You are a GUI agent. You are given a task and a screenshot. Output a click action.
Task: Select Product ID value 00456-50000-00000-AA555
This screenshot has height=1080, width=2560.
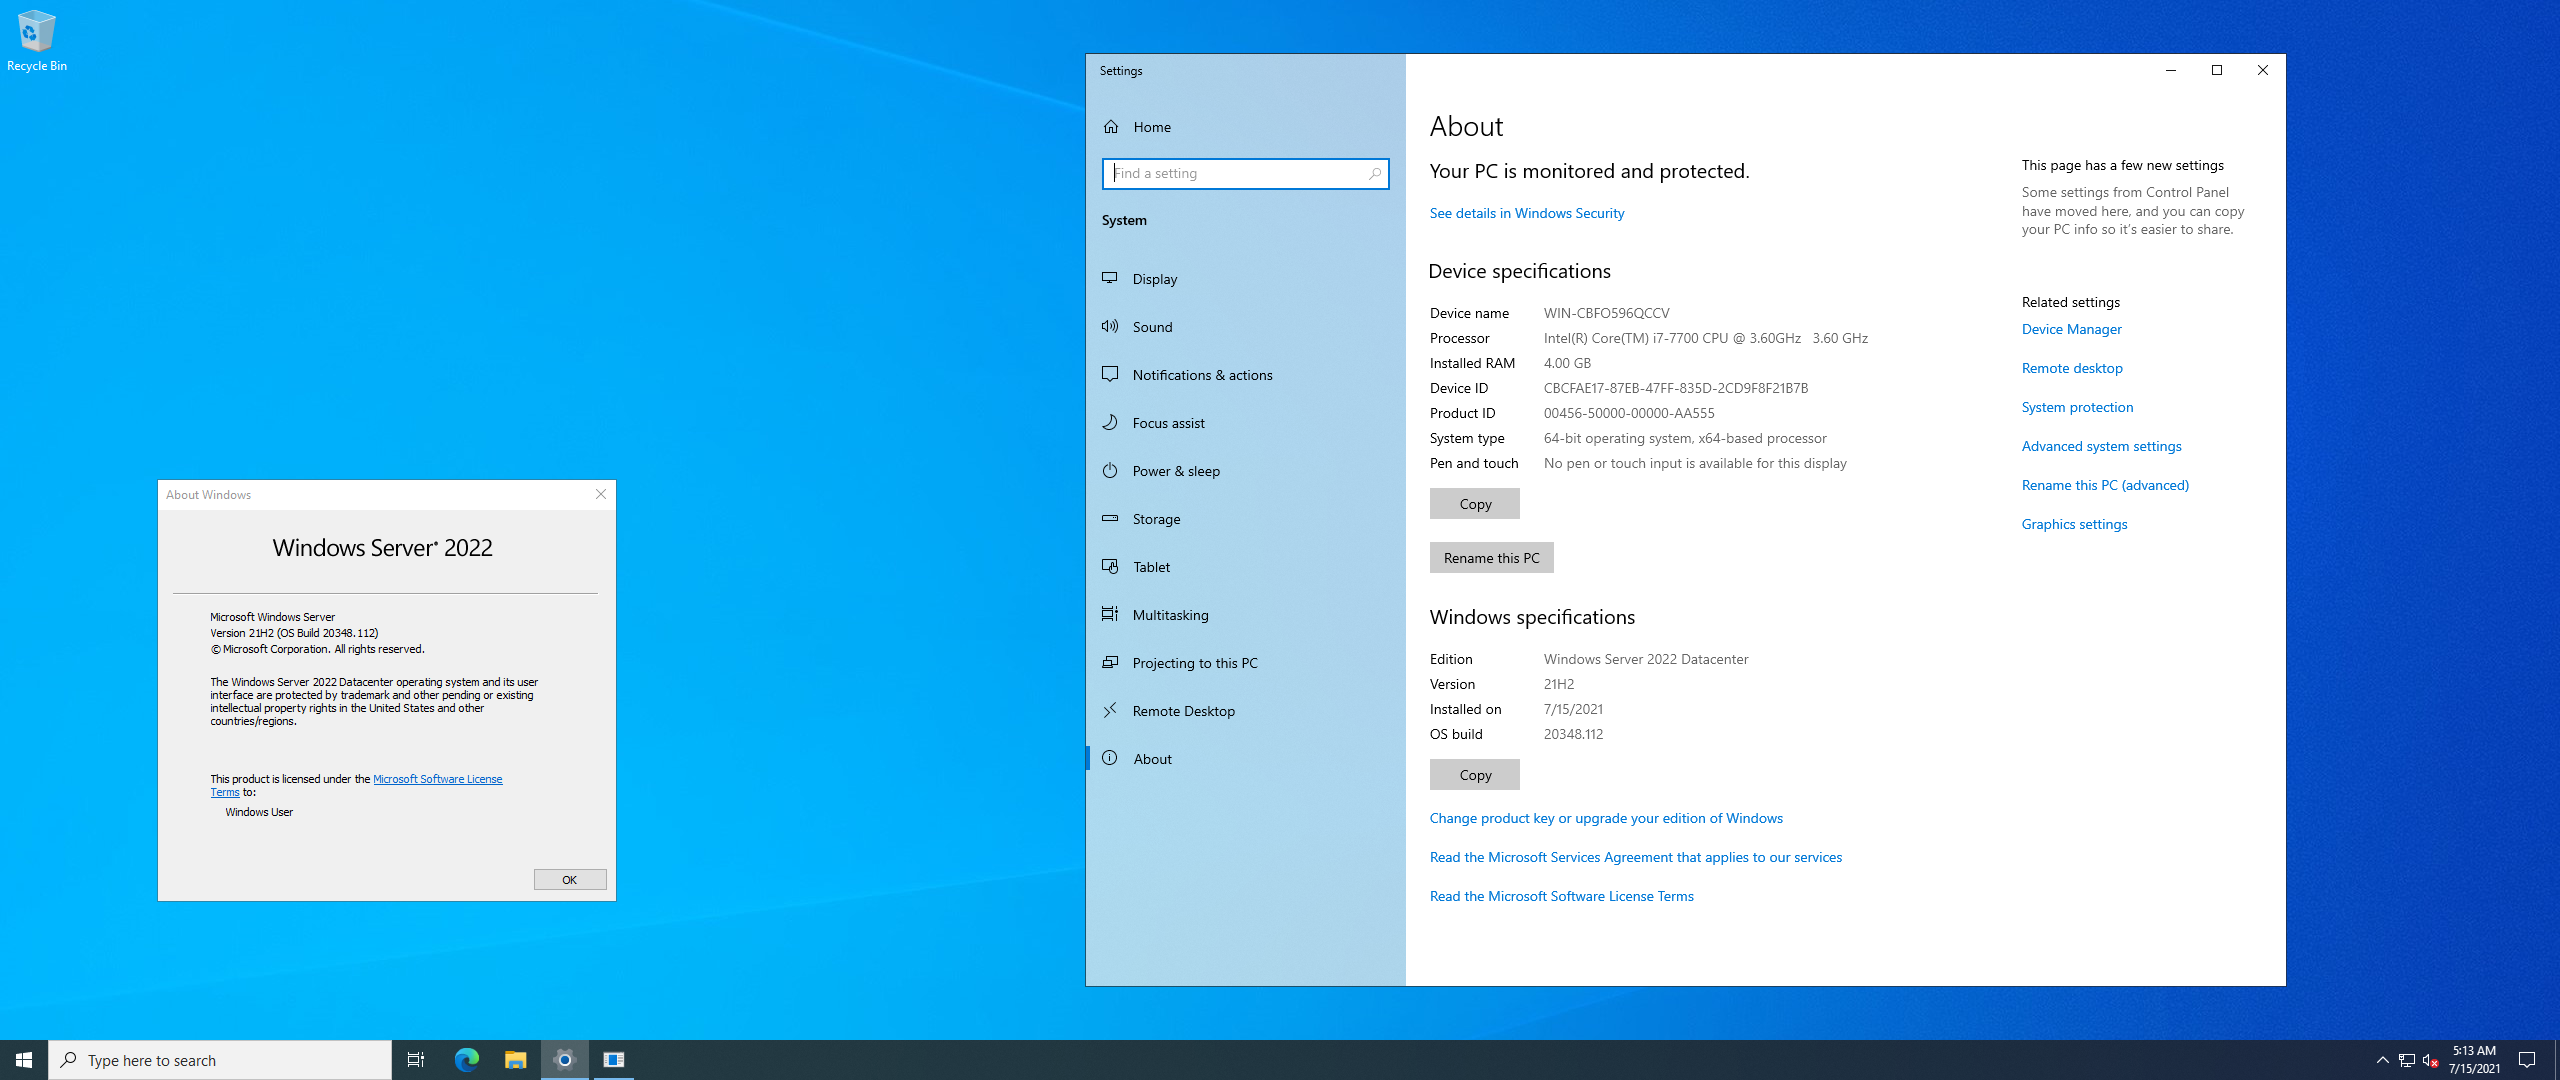click(x=1628, y=413)
